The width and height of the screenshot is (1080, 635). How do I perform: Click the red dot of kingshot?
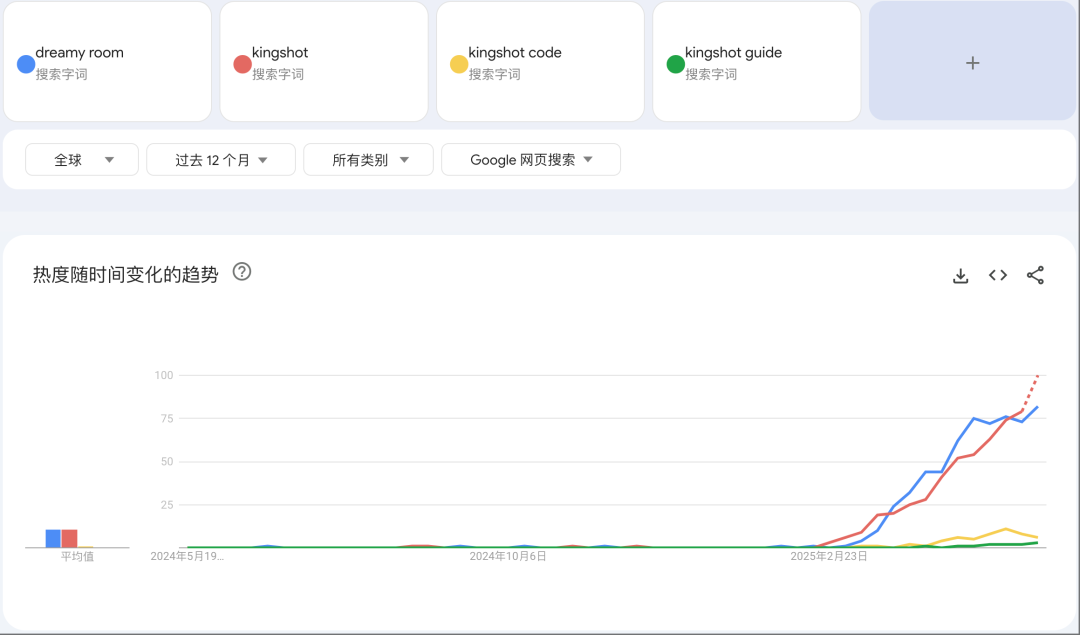[242, 64]
